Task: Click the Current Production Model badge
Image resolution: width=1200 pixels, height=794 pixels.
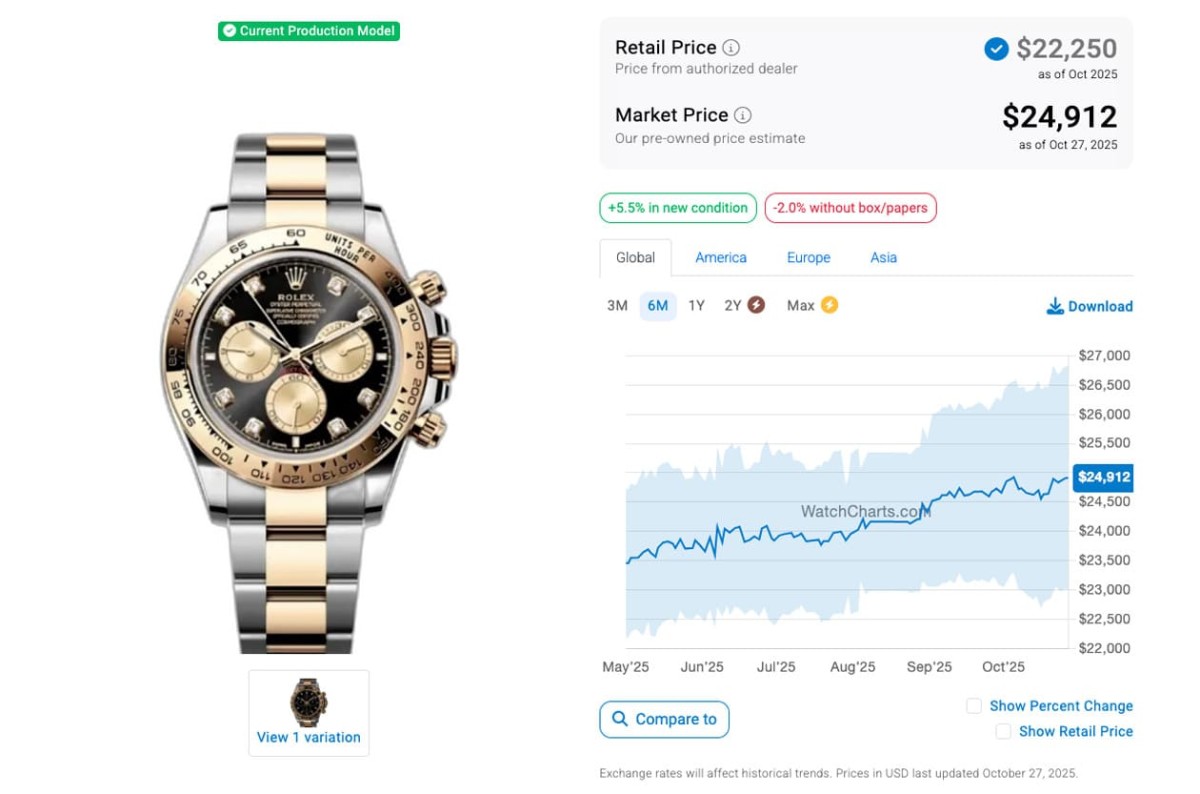Action: pos(309,31)
